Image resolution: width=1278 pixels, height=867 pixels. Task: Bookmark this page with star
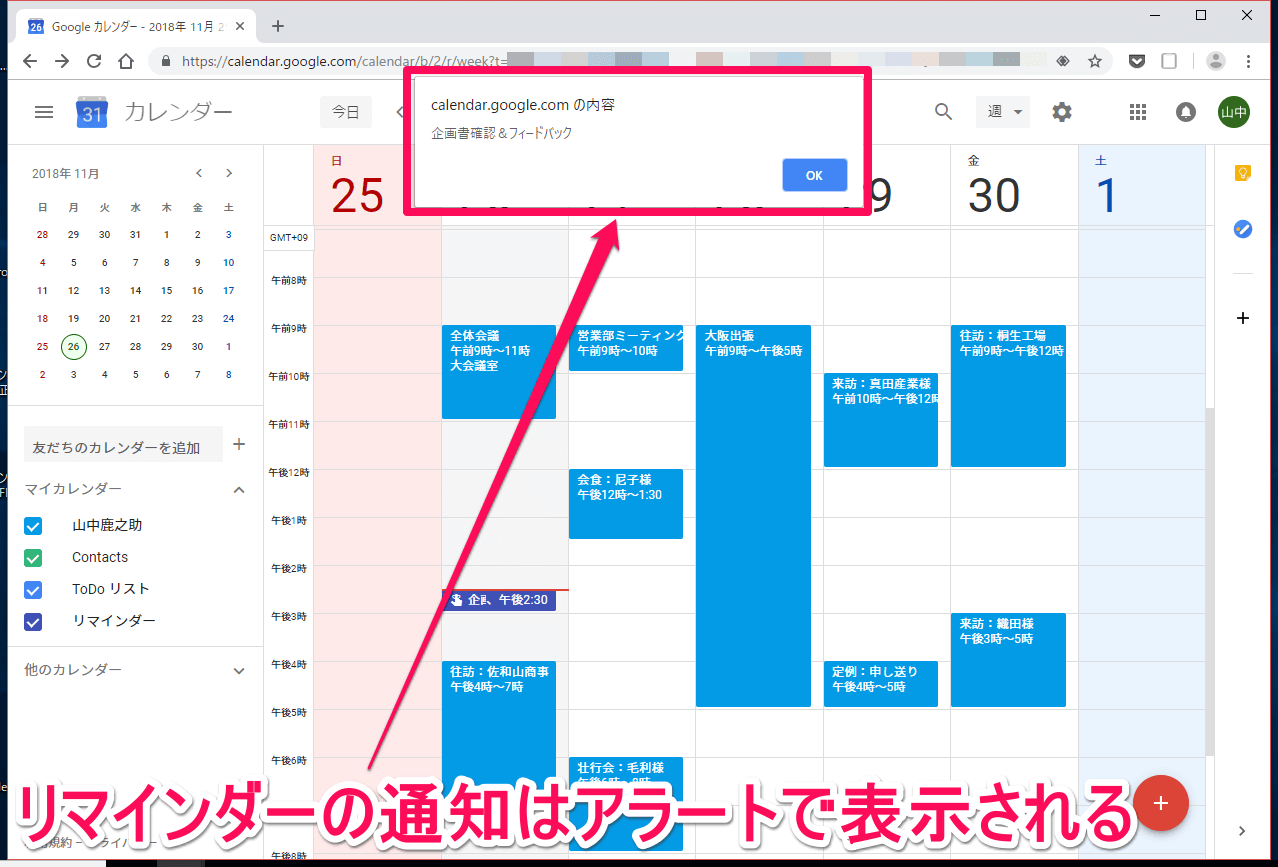1095,61
